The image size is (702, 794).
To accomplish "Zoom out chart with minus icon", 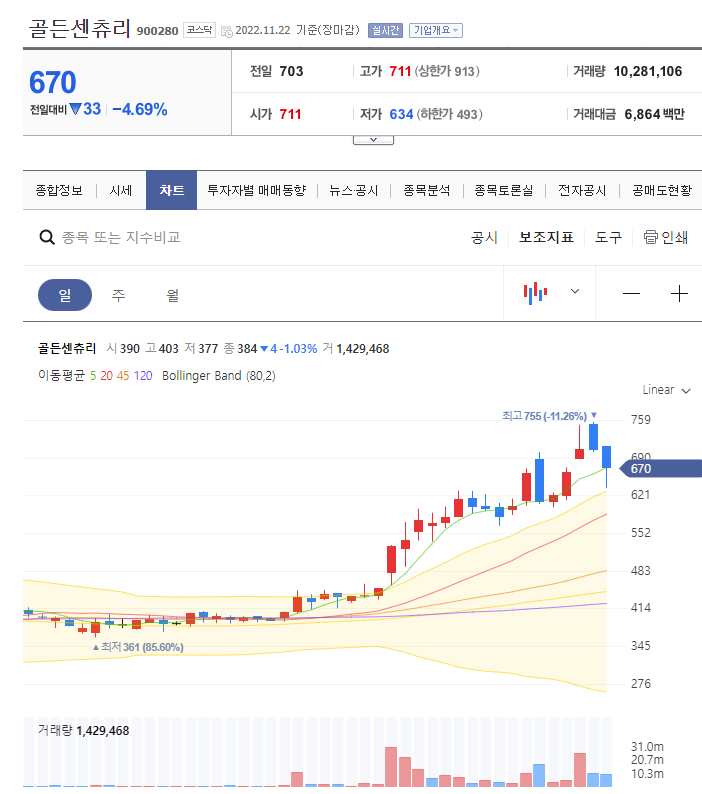I will pyautogui.click(x=631, y=294).
